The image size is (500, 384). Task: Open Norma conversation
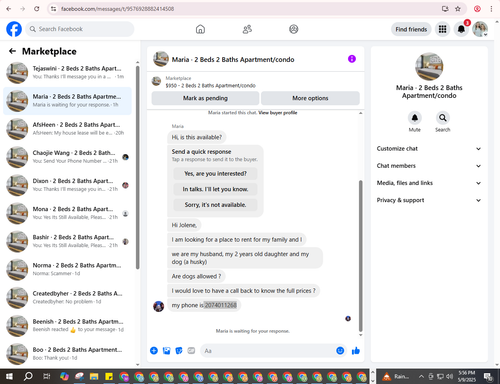click(x=67, y=269)
